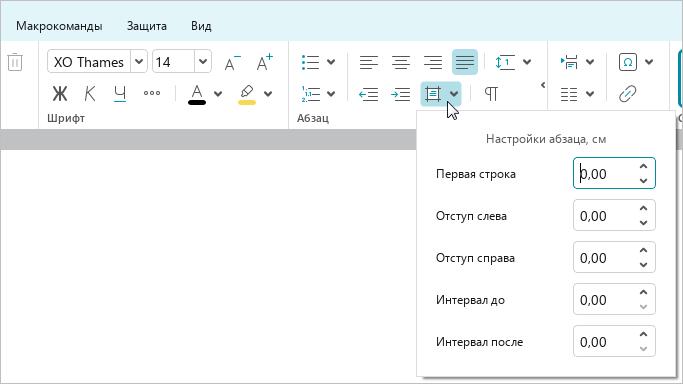
Task: Open columns dropdown arrow
Action: pos(590,94)
